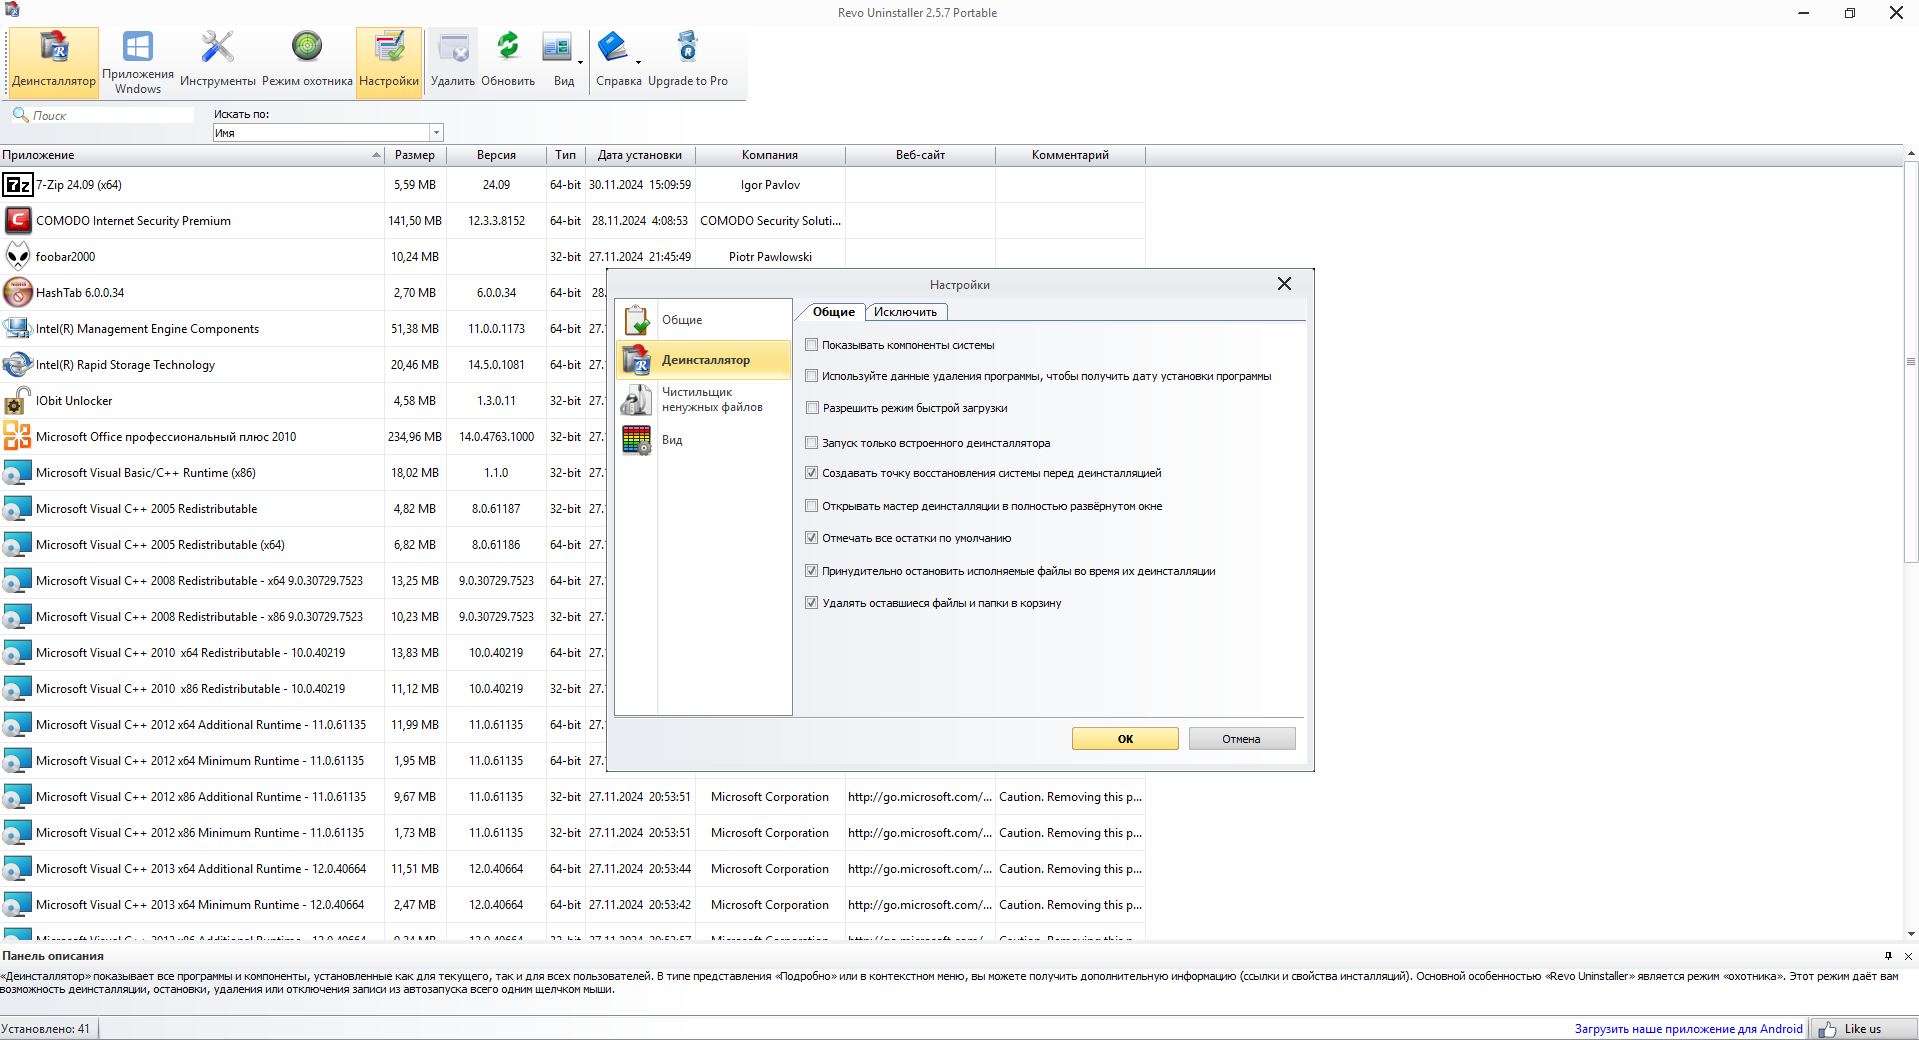Close the Настройки dialog
The height and width of the screenshot is (1040, 1919).
(x=1284, y=284)
